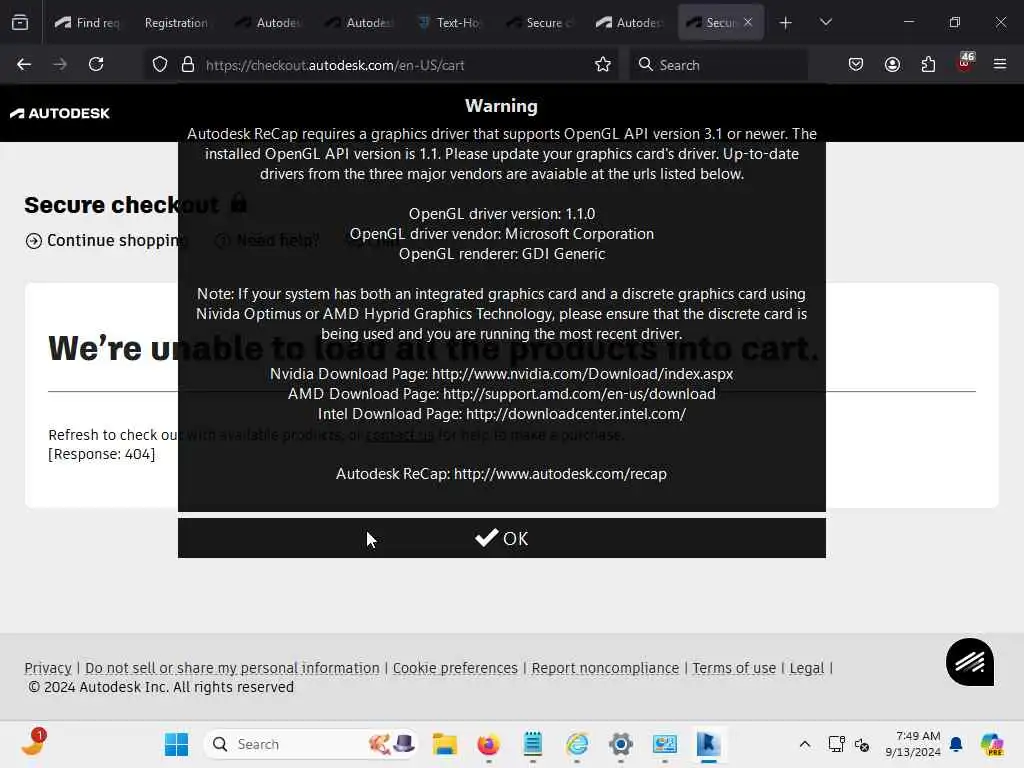
Task: Open the Settings gear taskbar icon
Action: 621,744
